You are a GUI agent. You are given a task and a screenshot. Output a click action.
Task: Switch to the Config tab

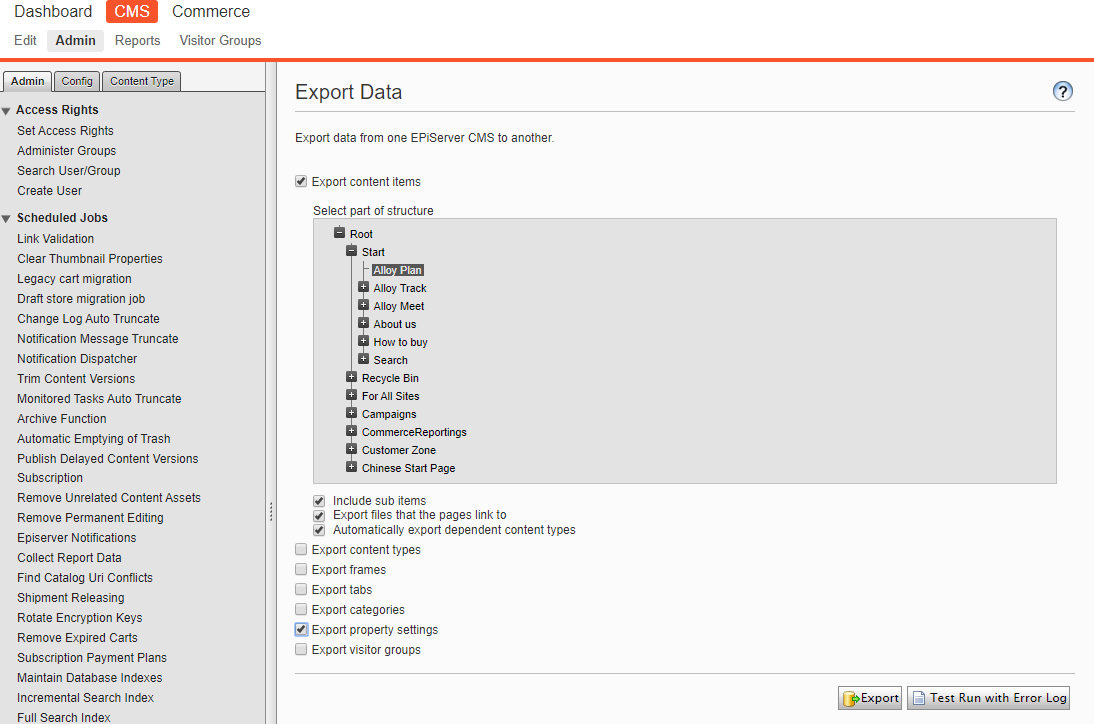coord(77,81)
